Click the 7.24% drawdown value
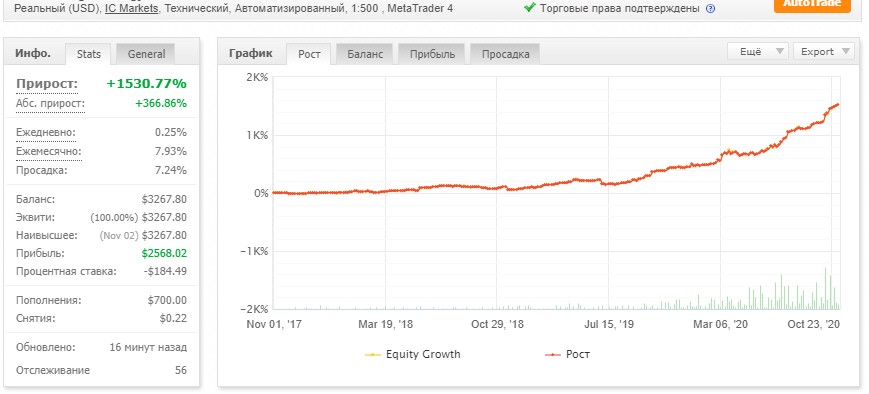 (171, 170)
